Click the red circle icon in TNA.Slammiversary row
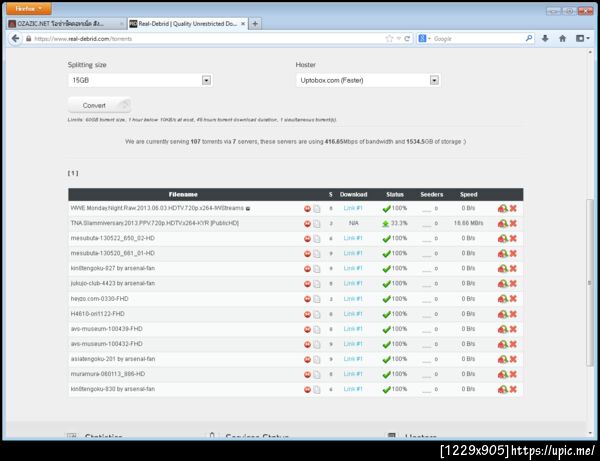Image resolution: width=600 pixels, height=461 pixels. click(307, 223)
